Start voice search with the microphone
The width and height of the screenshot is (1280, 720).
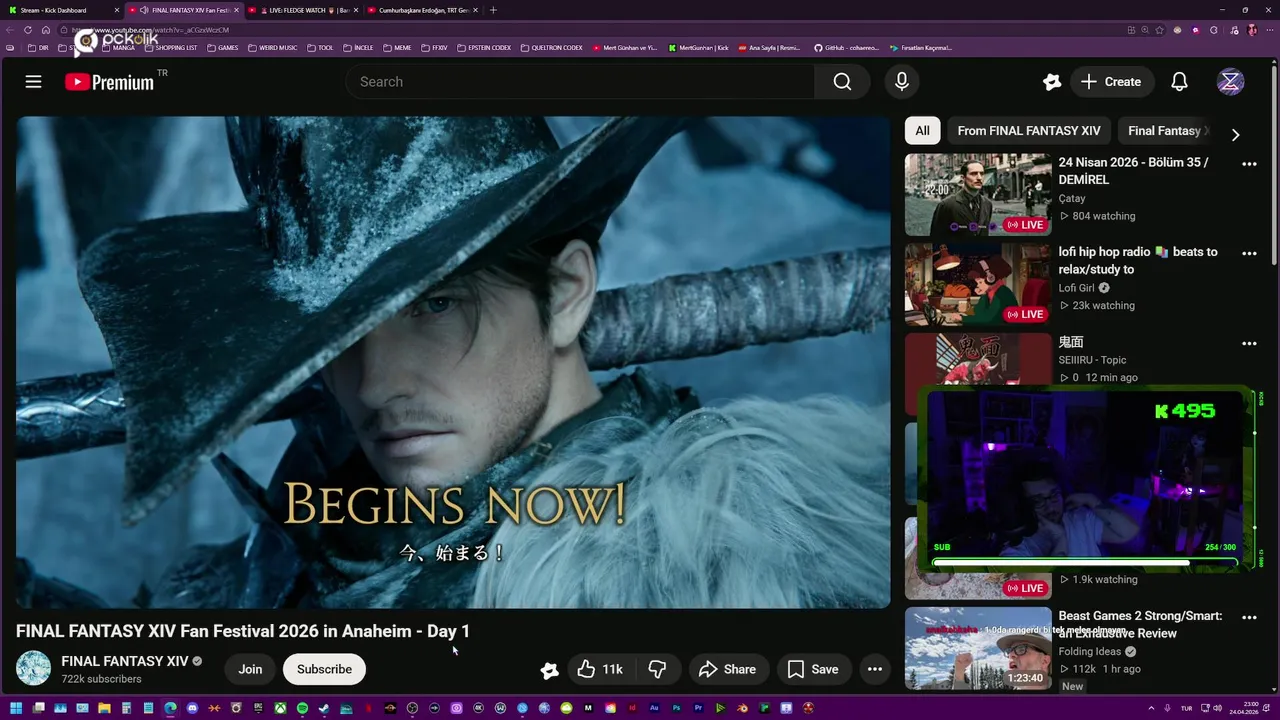(902, 82)
